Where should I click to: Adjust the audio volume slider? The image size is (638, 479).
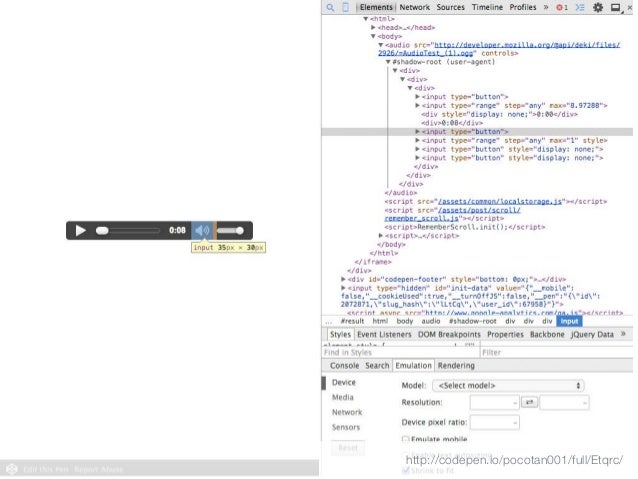click(x=230, y=231)
